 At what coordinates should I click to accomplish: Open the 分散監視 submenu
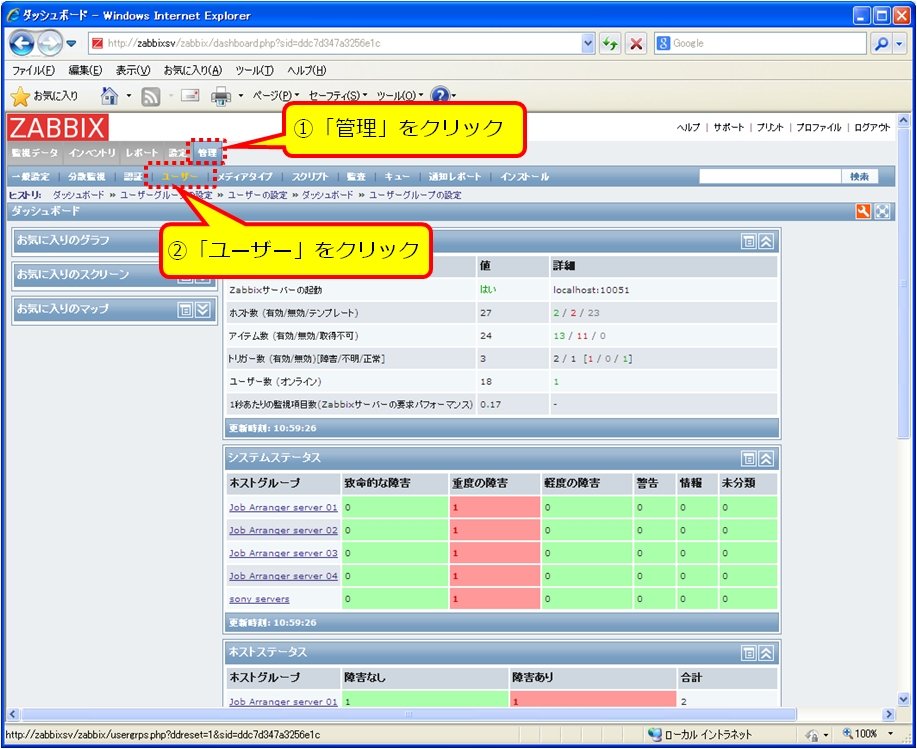point(87,177)
